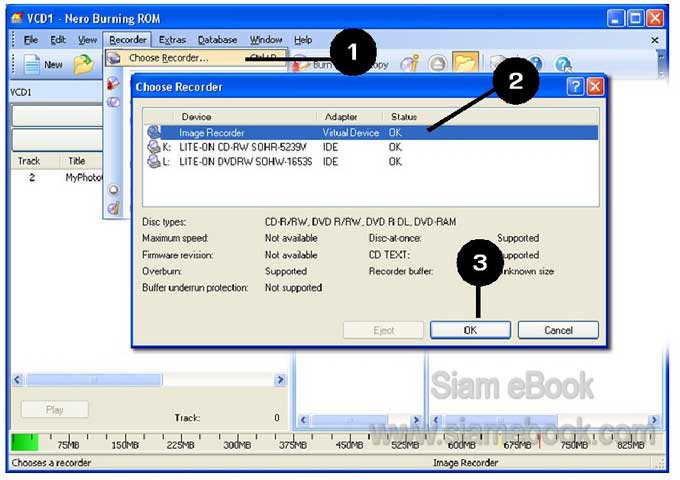This screenshot has height=480, width=680.
Task: Click the help question mark toolbar icon
Action: 563,64
